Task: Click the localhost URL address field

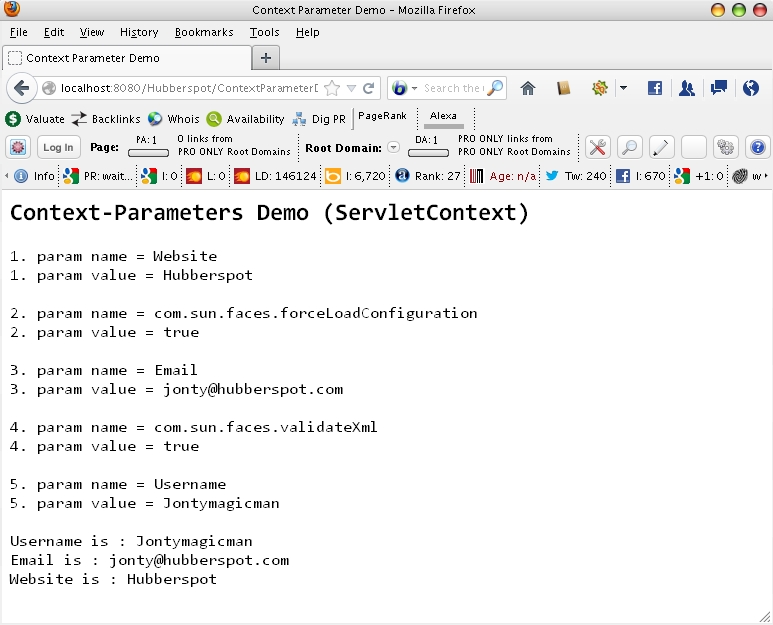Action: [189, 88]
